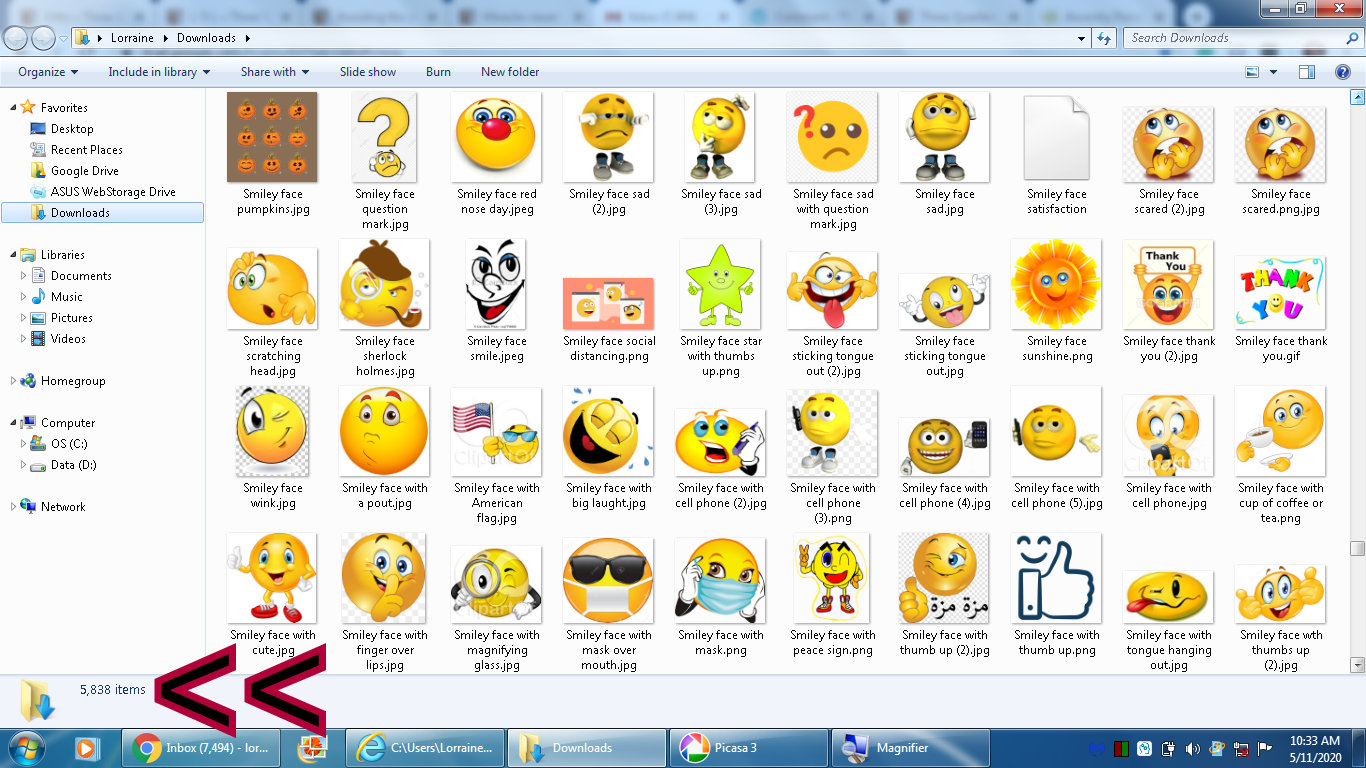Click the Windows Start orb

[x=26, y=748]
